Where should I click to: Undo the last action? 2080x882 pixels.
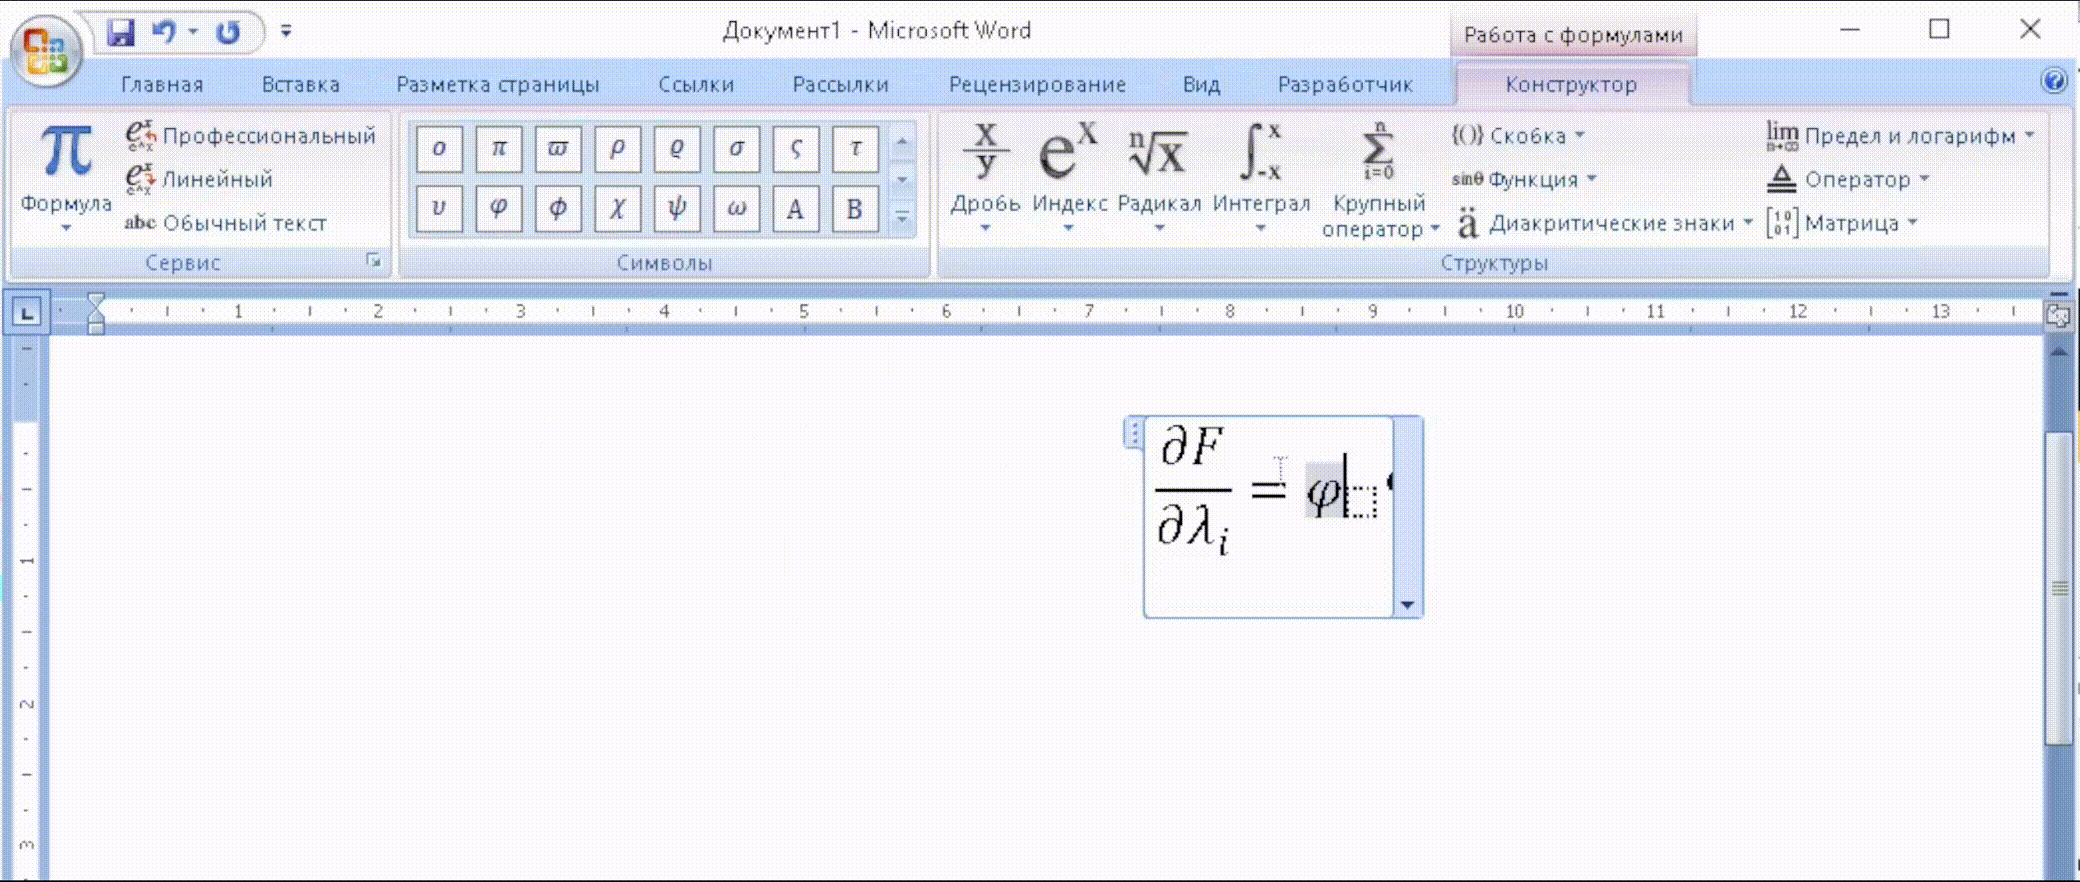pyautogui.click(x=164, y=32)
